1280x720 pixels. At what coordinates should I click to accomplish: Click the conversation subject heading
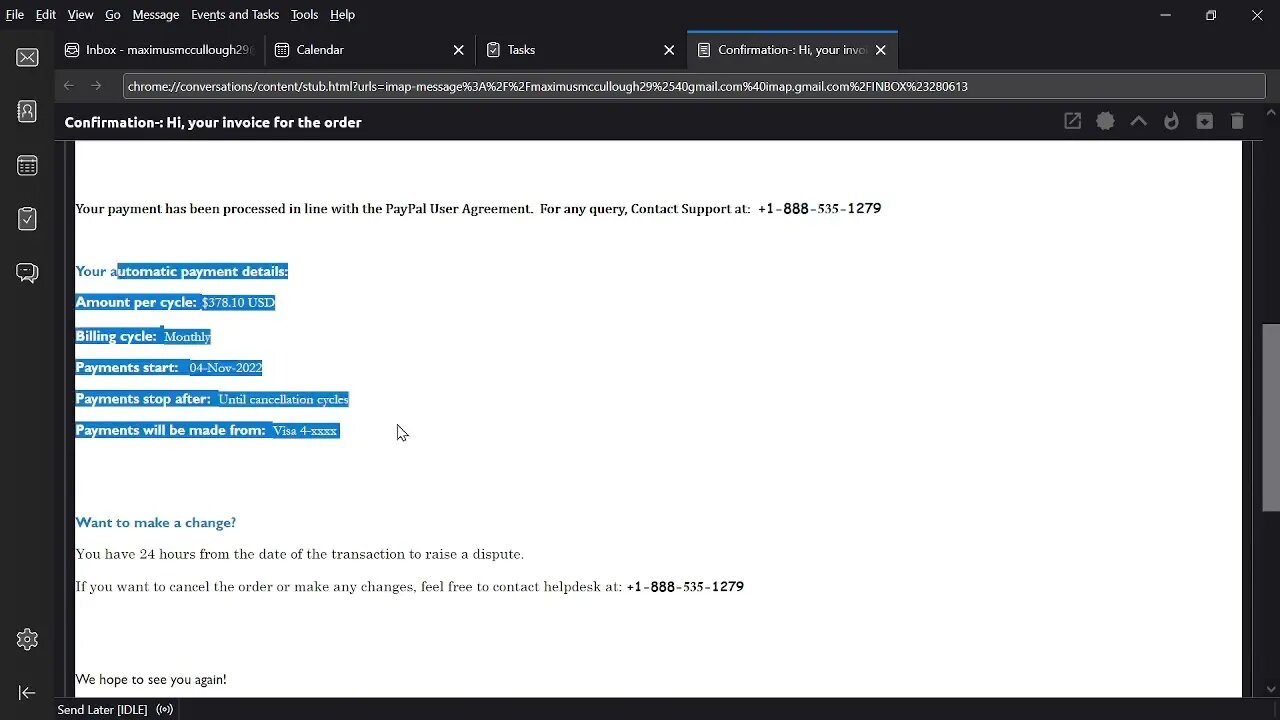213,122
